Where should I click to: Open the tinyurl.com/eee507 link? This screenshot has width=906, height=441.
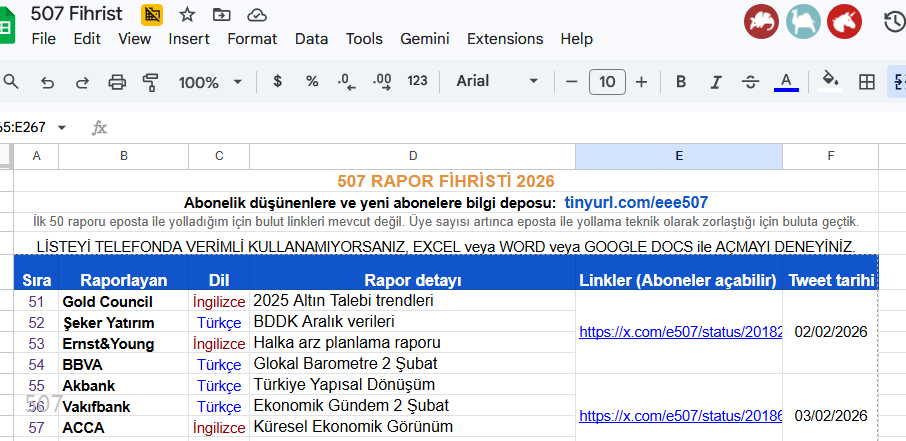coord(636,202)
